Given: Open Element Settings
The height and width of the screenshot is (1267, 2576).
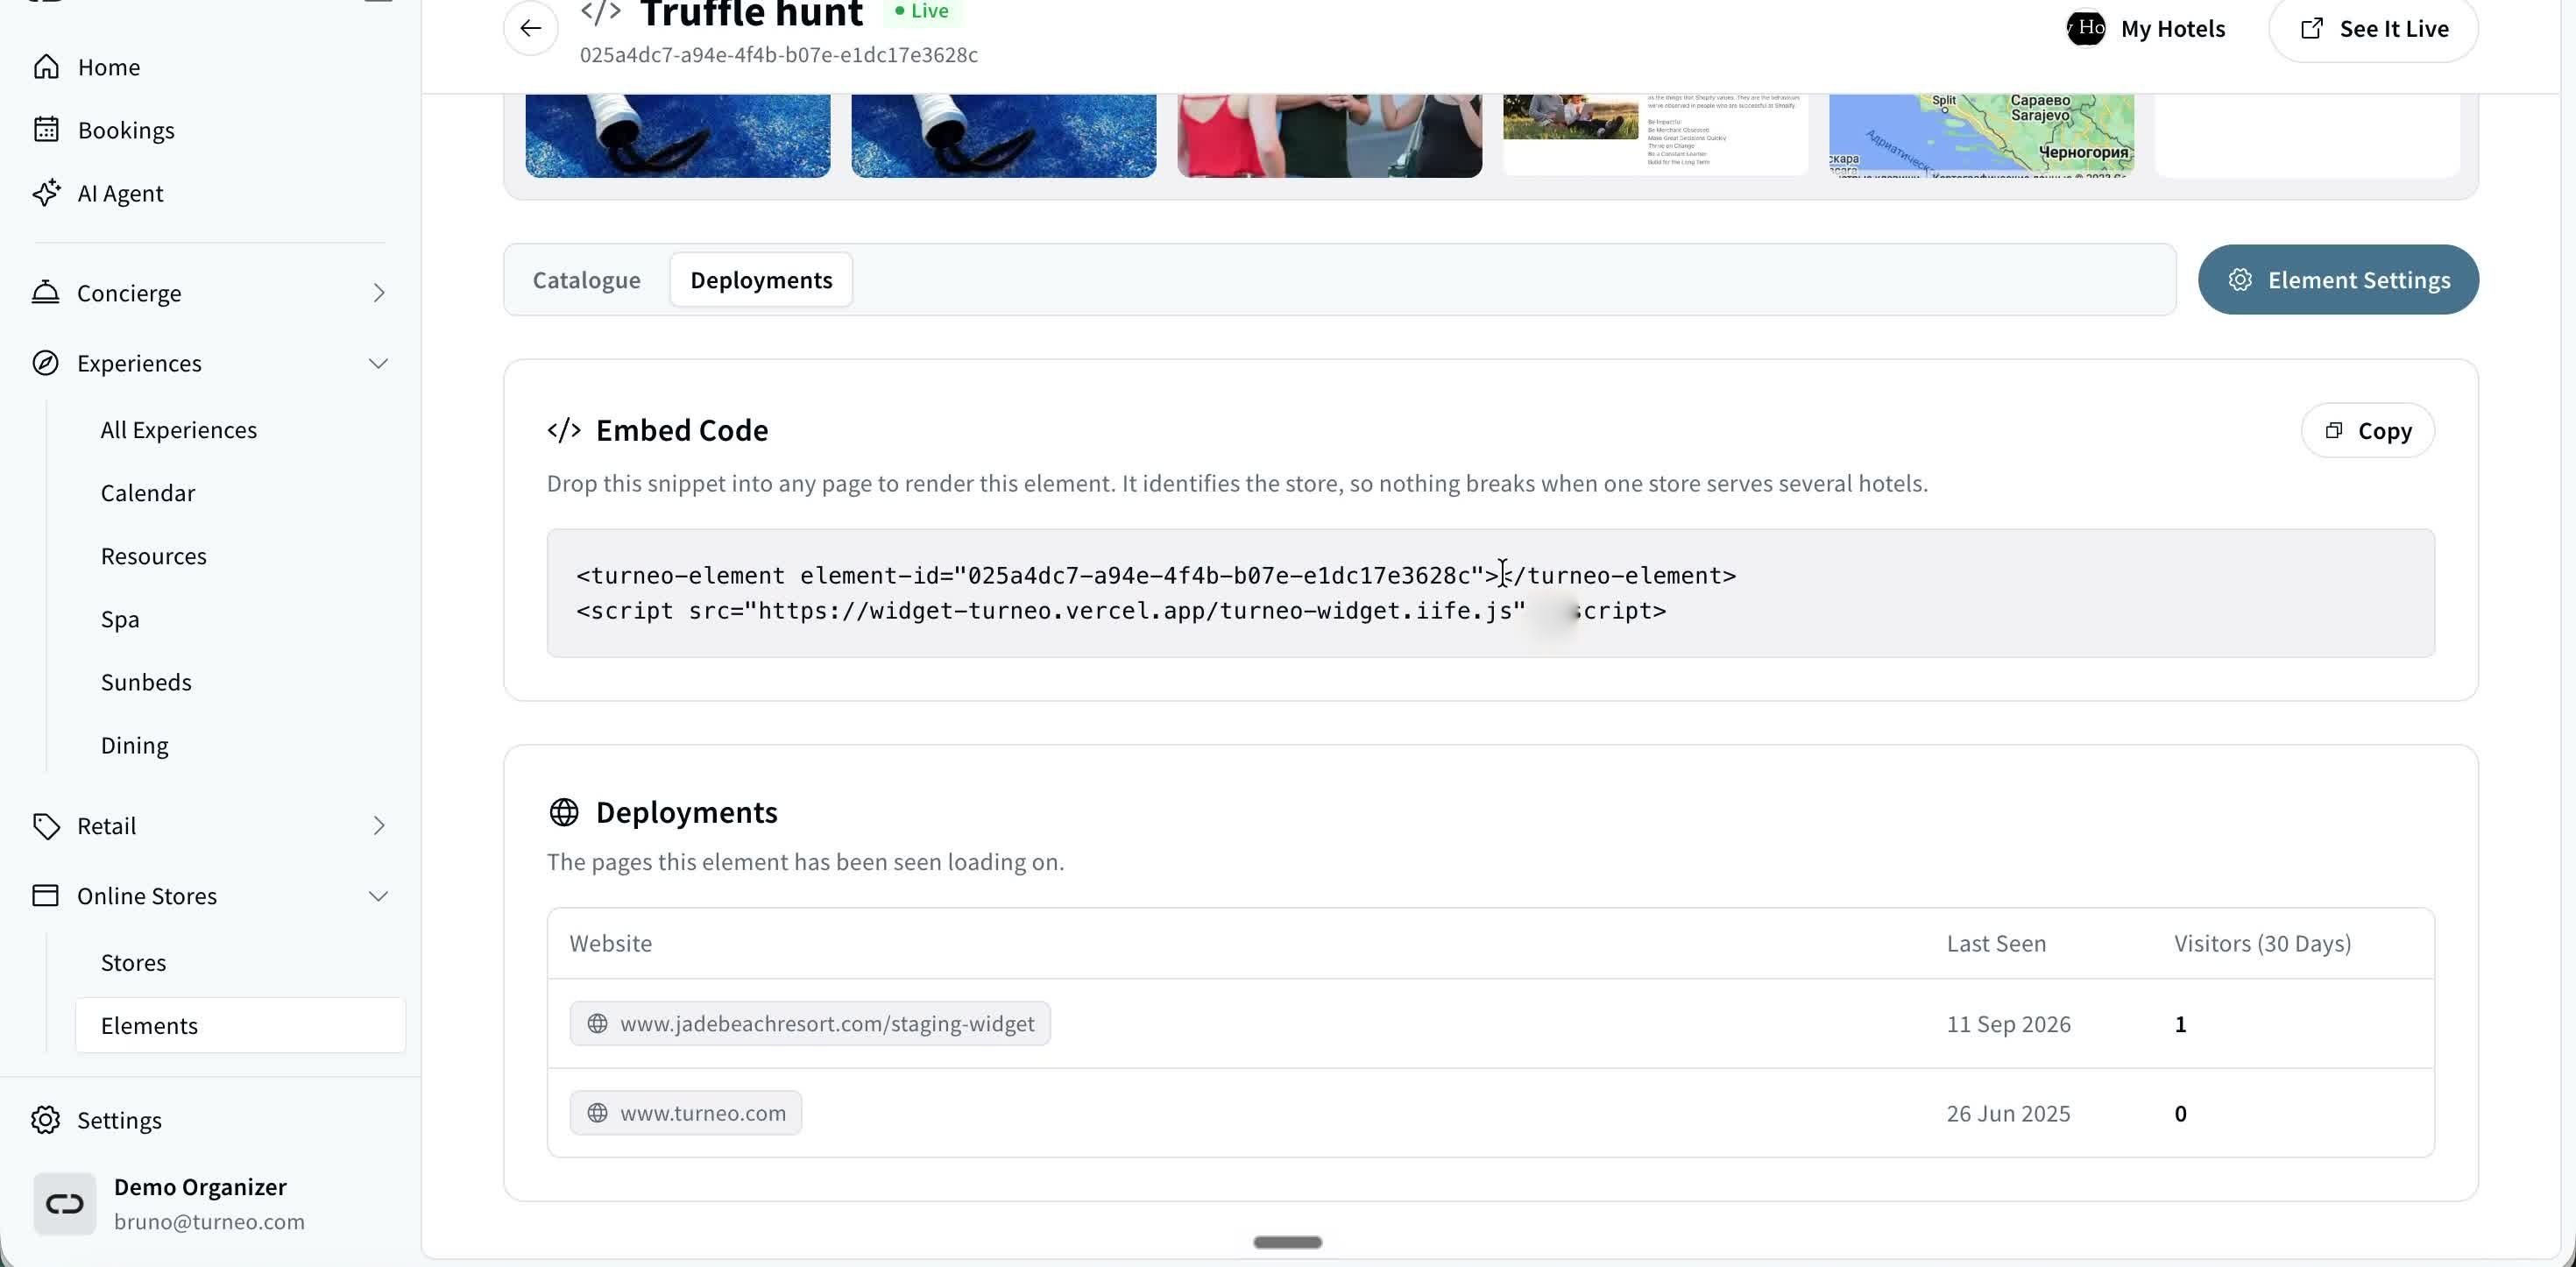Looking at the screenshot, I should click(2338, 280).
